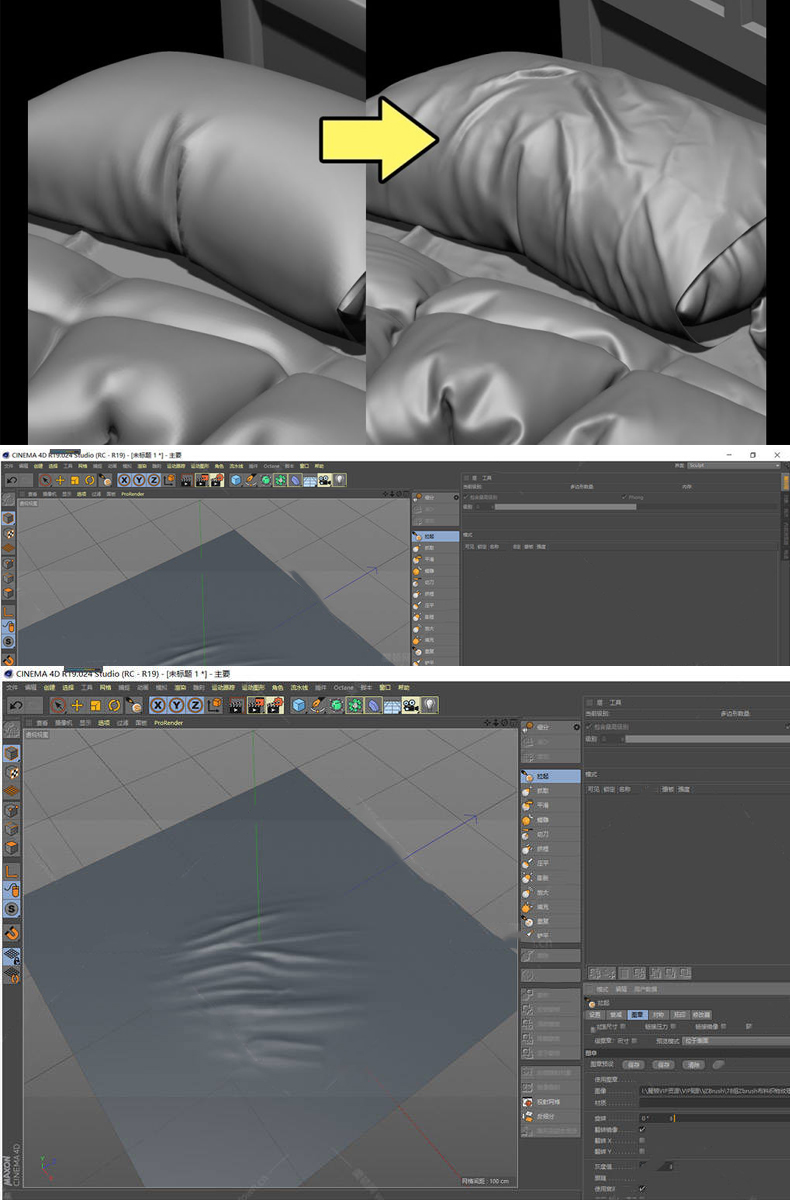Switch to Texture mode in lower window sidebar

tap(11, 771)
